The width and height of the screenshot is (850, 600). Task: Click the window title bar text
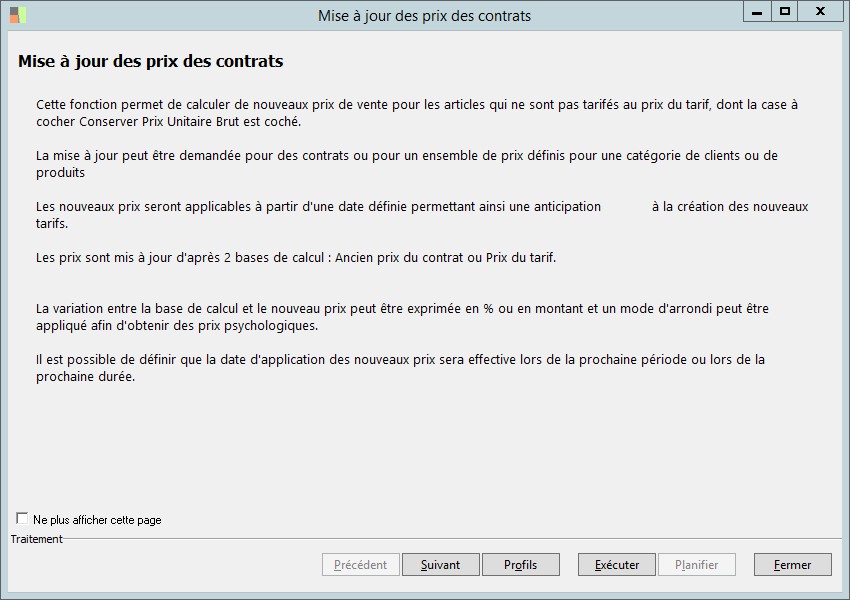(424, 15)
